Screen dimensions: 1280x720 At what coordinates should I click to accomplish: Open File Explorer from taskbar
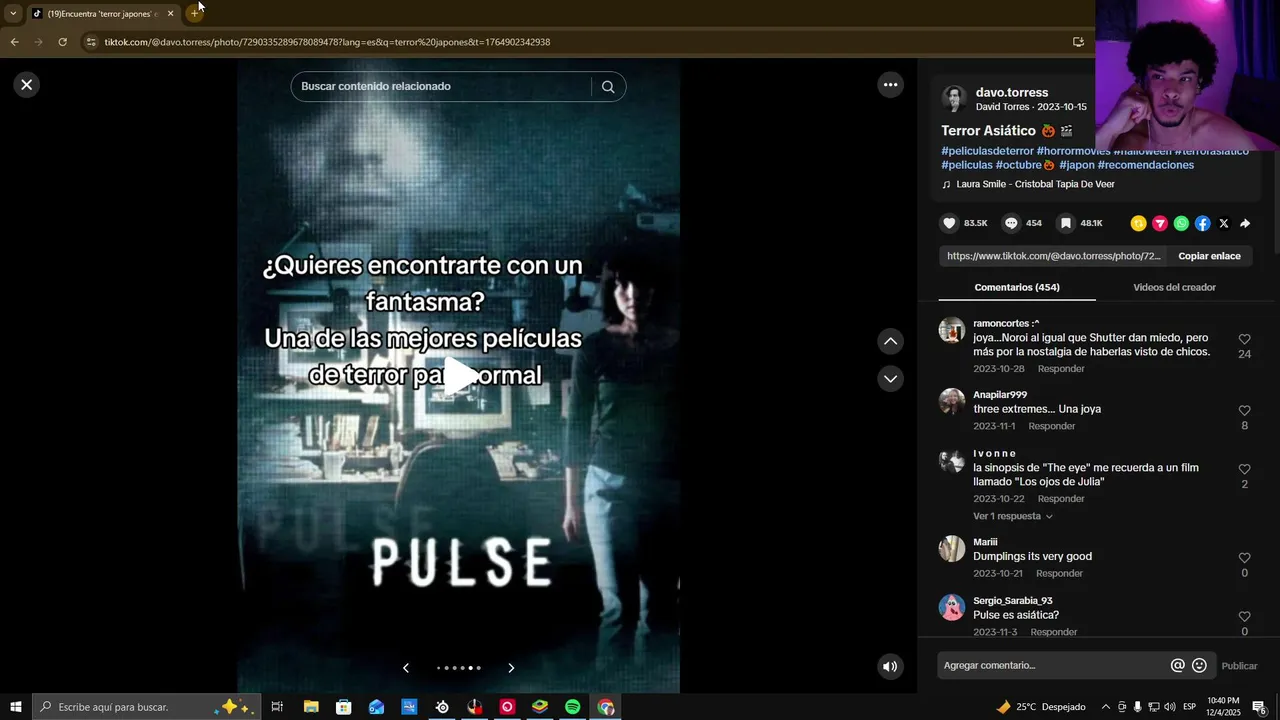pos(311,707)
